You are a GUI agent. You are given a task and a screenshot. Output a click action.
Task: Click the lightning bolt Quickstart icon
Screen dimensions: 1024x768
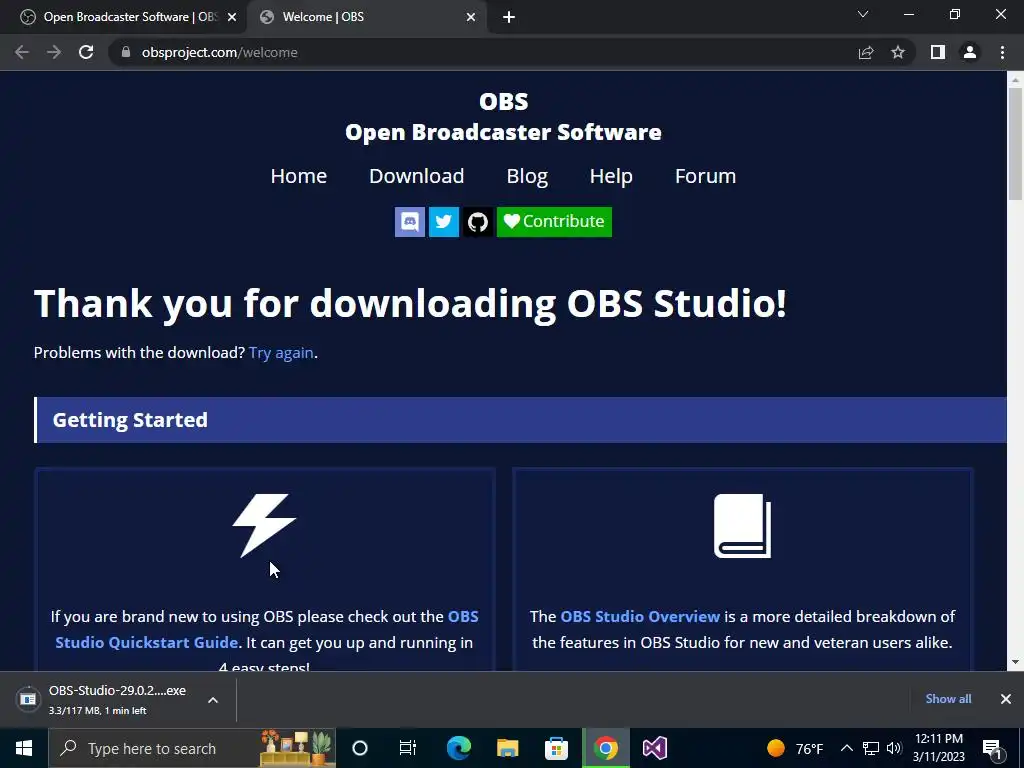(x=264, y=525)
